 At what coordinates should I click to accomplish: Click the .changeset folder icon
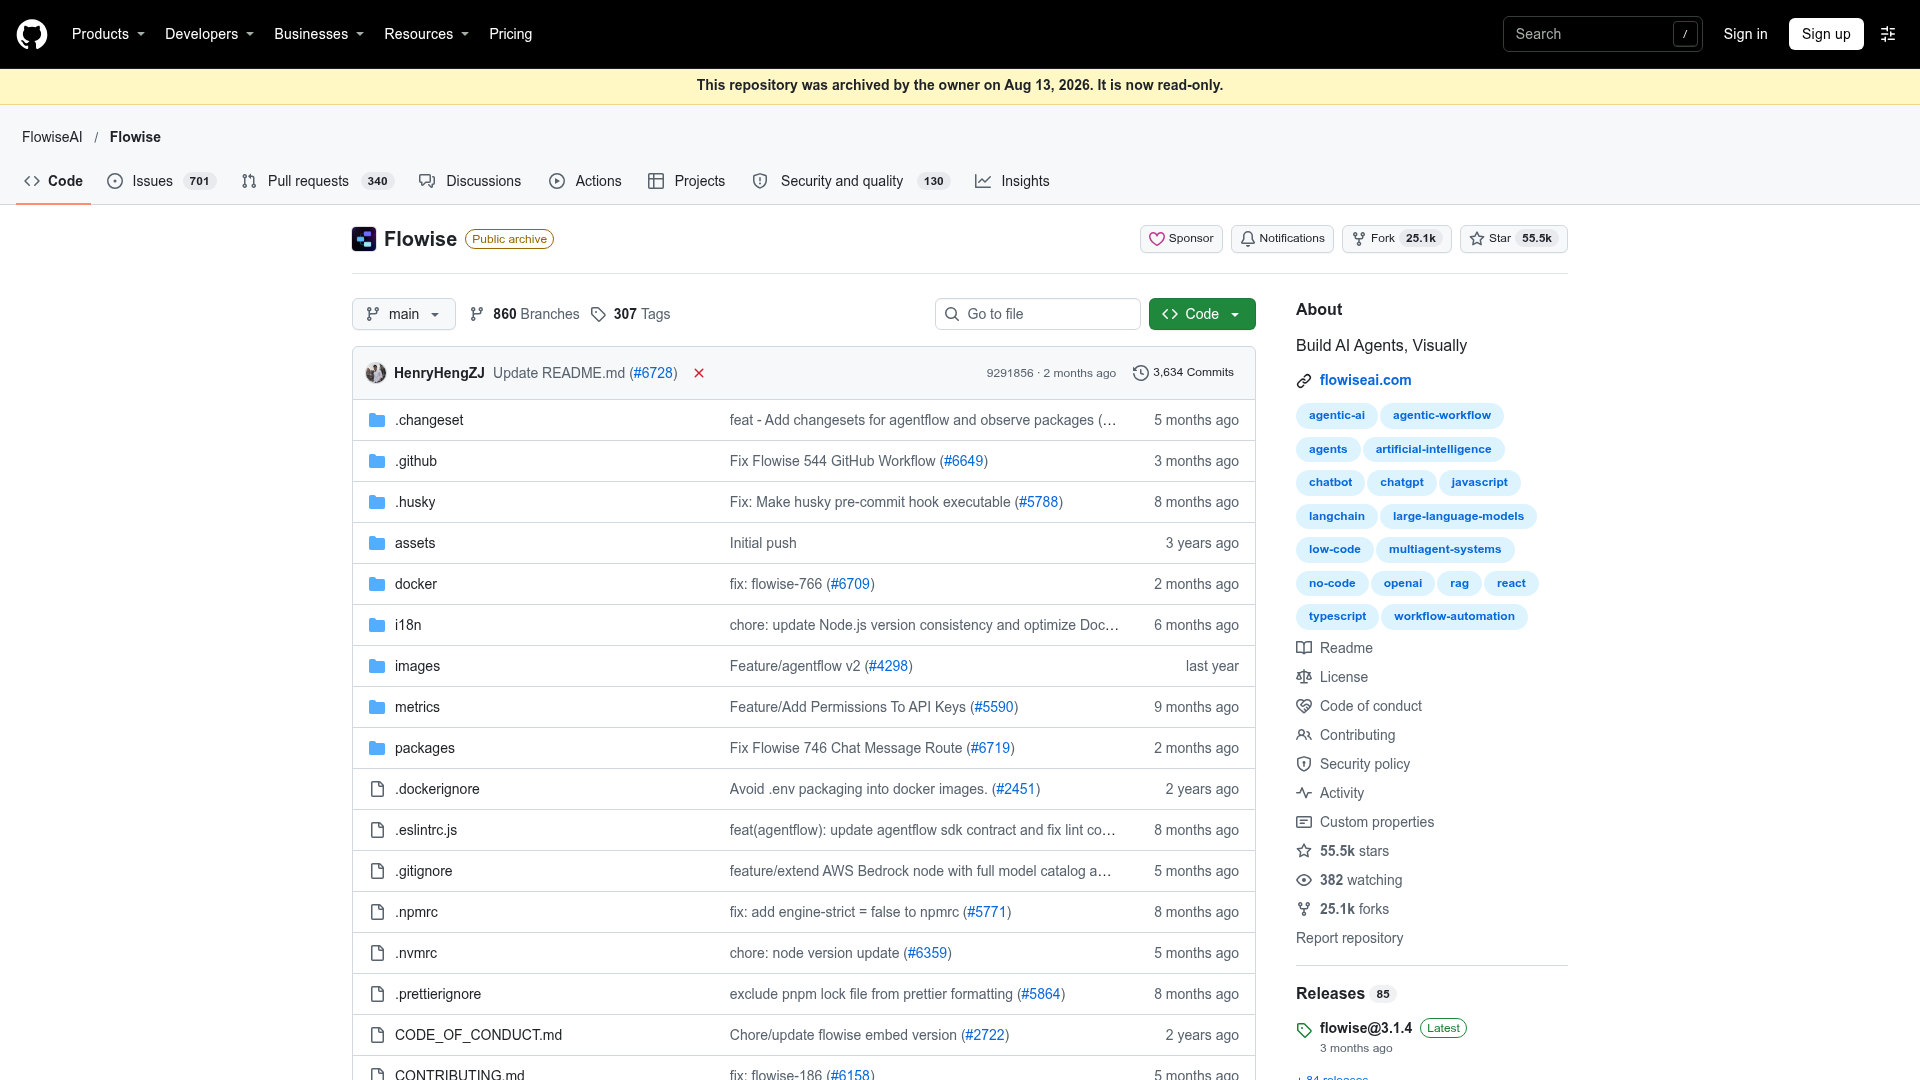pos(377,420)
